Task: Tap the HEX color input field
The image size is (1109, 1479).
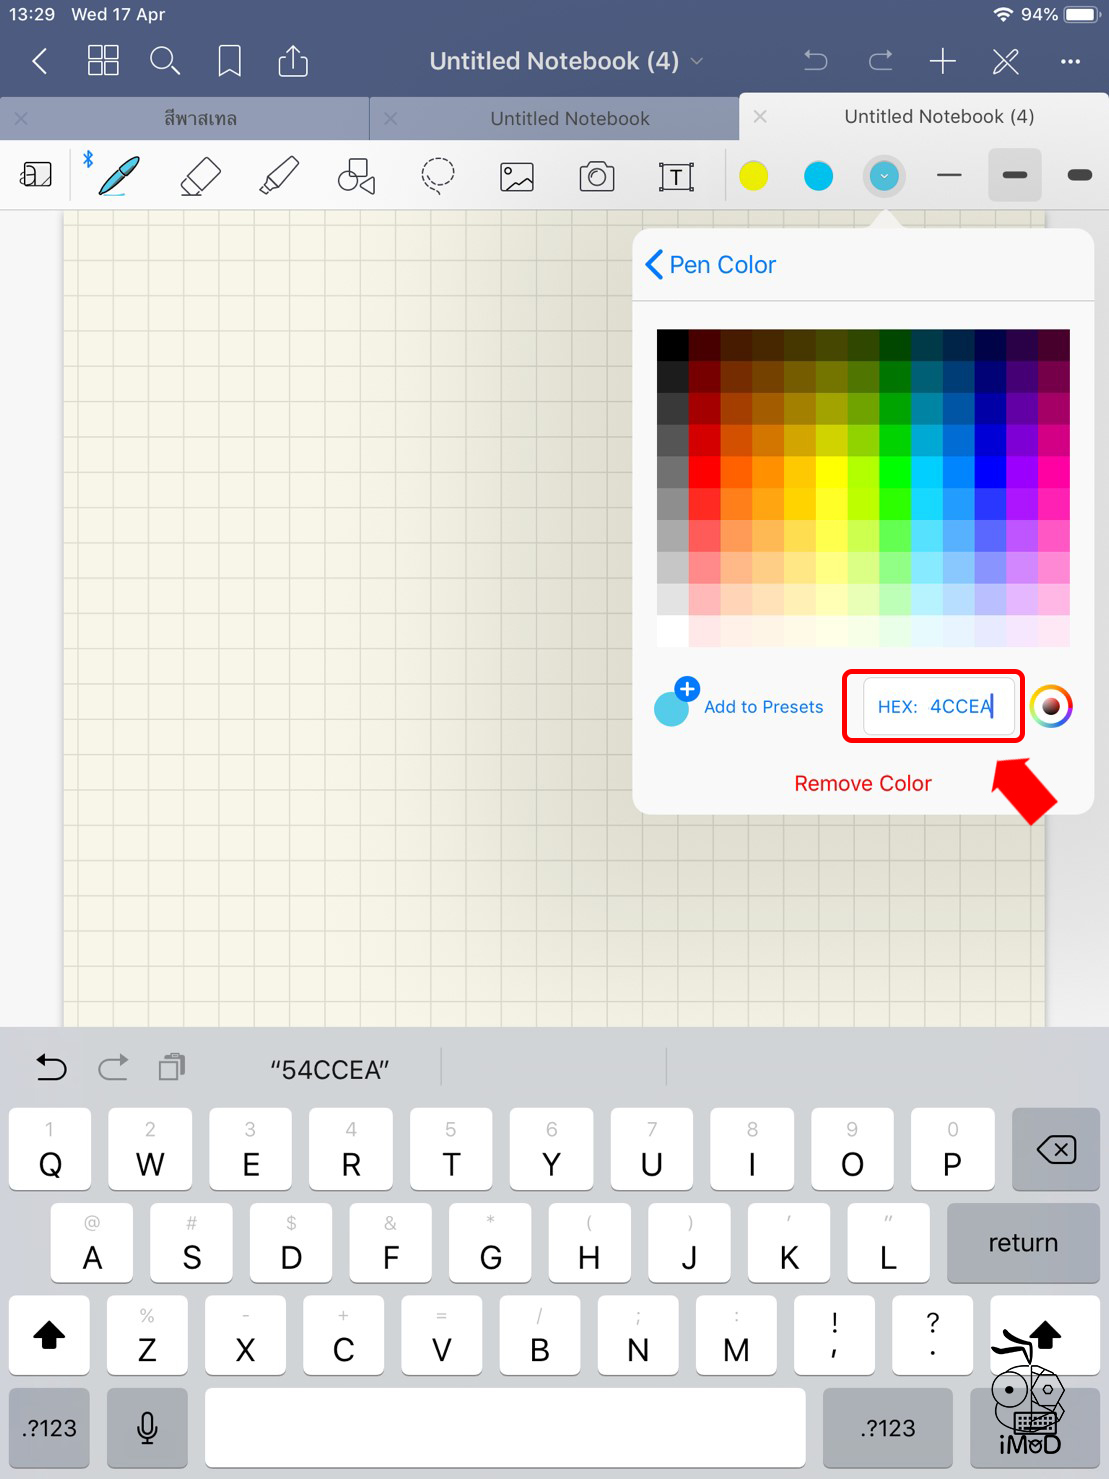Action: click(935, 707)
